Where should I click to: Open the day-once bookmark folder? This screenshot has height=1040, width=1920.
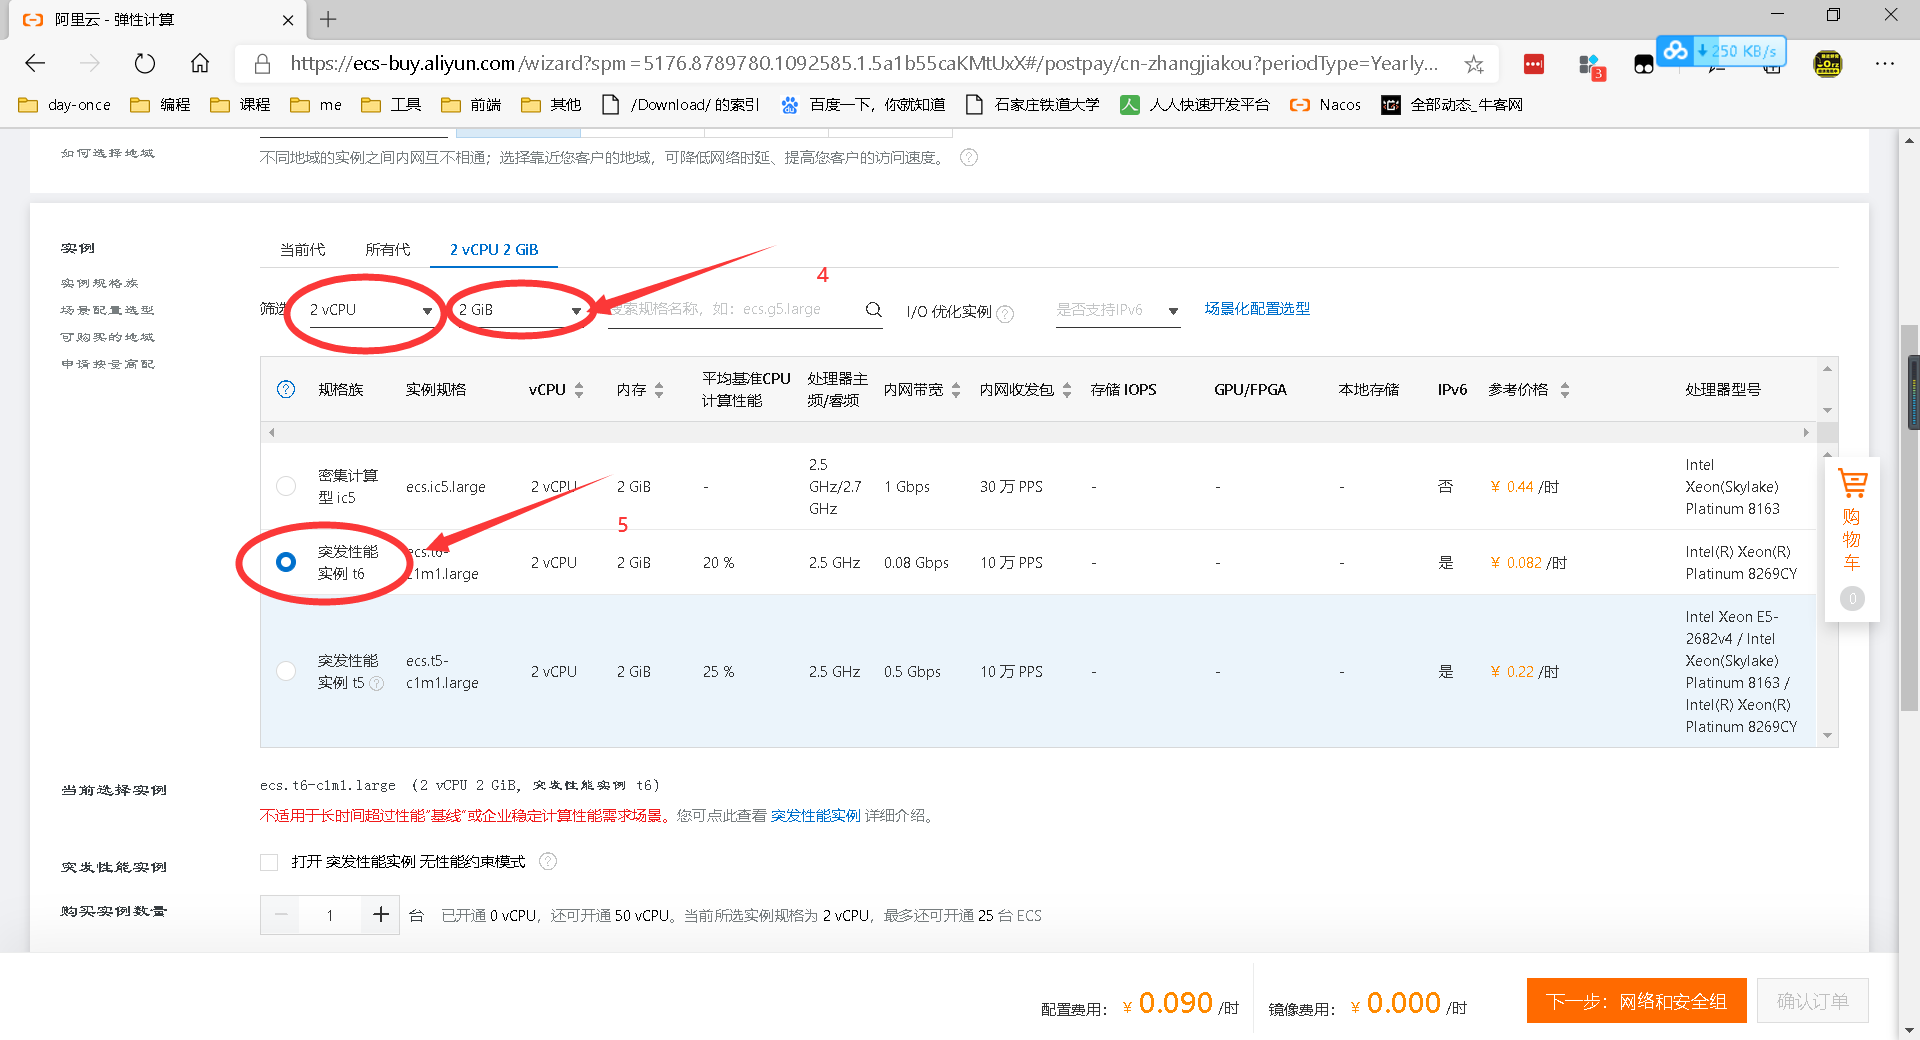coord(64,104)
